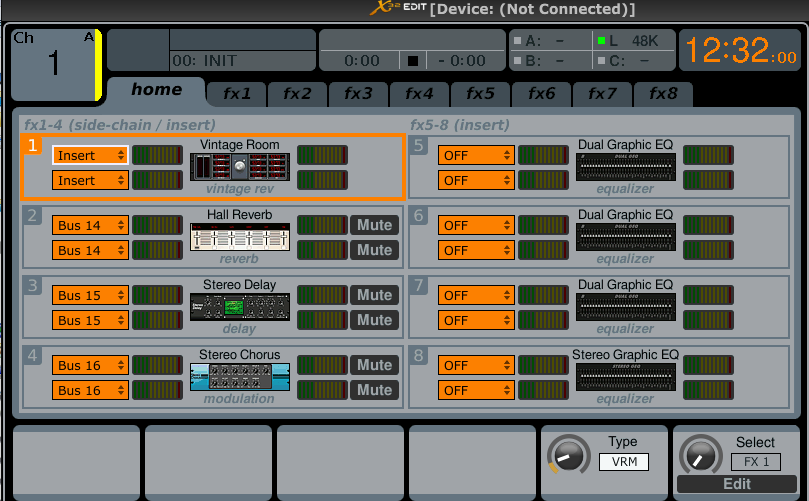Open slot 4 lower Bus 16 dropdown
Screen dimensions: 809x501
[90, 391]
